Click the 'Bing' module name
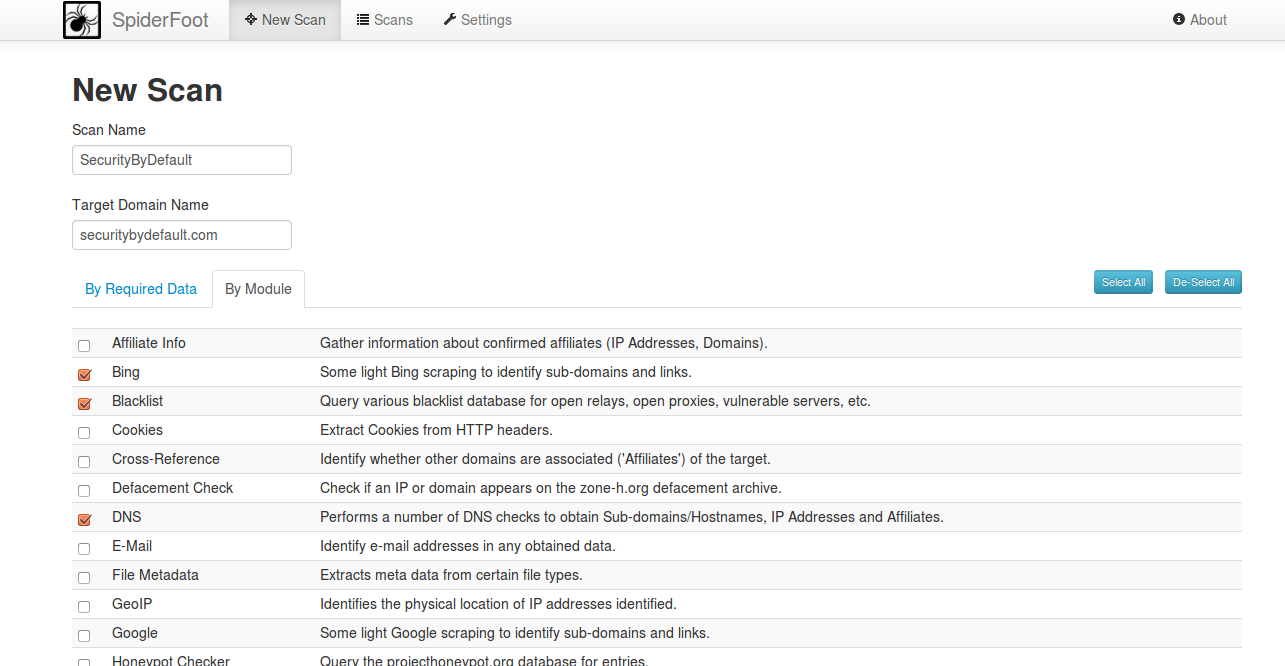 coord(126,372)
